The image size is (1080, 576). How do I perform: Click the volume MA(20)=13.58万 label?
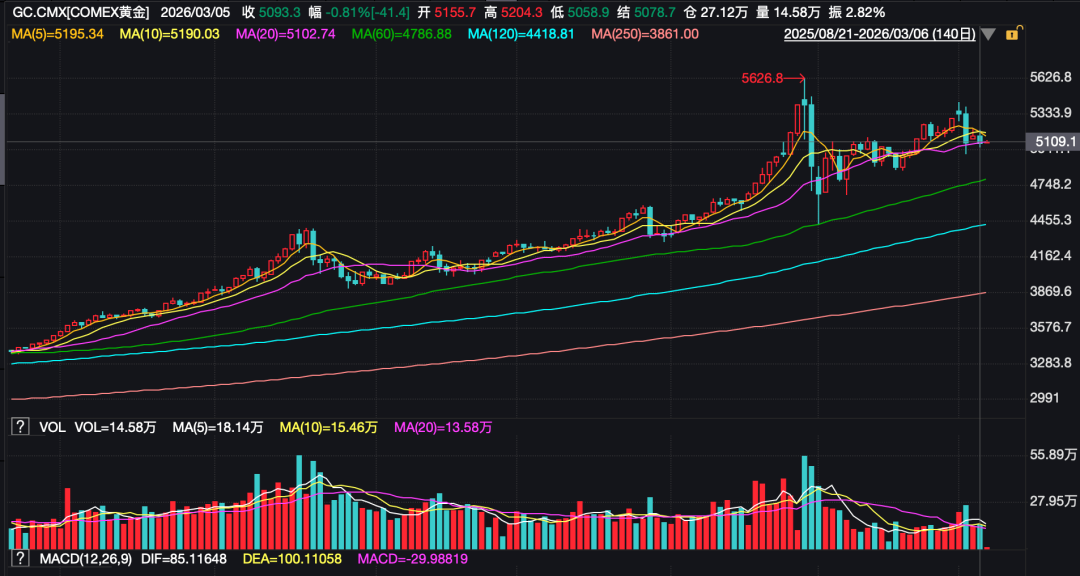pyautogui.click(x=443, y=427)
